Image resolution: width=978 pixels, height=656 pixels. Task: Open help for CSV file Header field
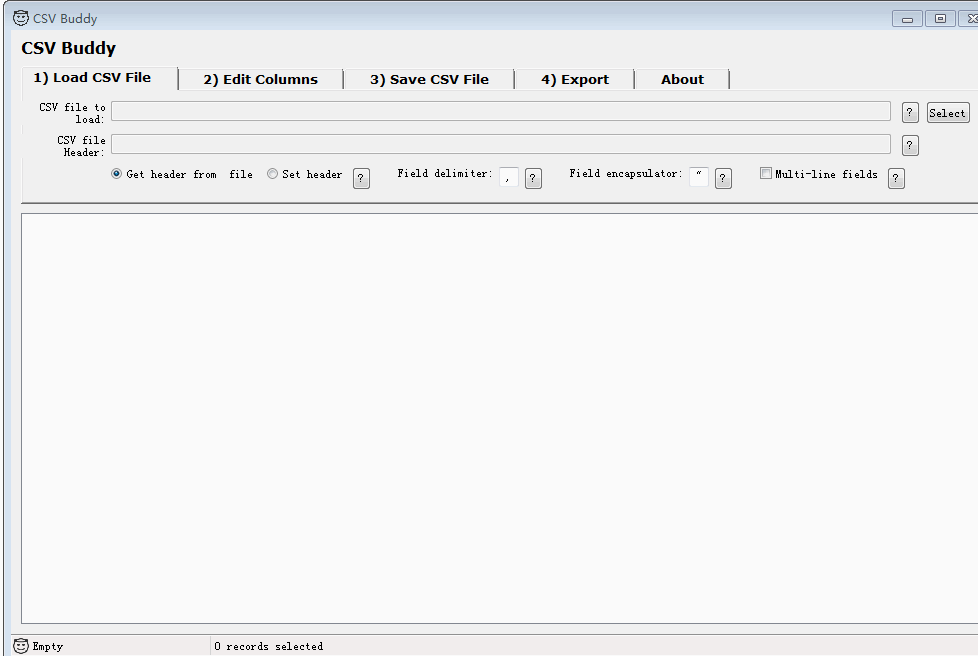(x=910, y=146)
